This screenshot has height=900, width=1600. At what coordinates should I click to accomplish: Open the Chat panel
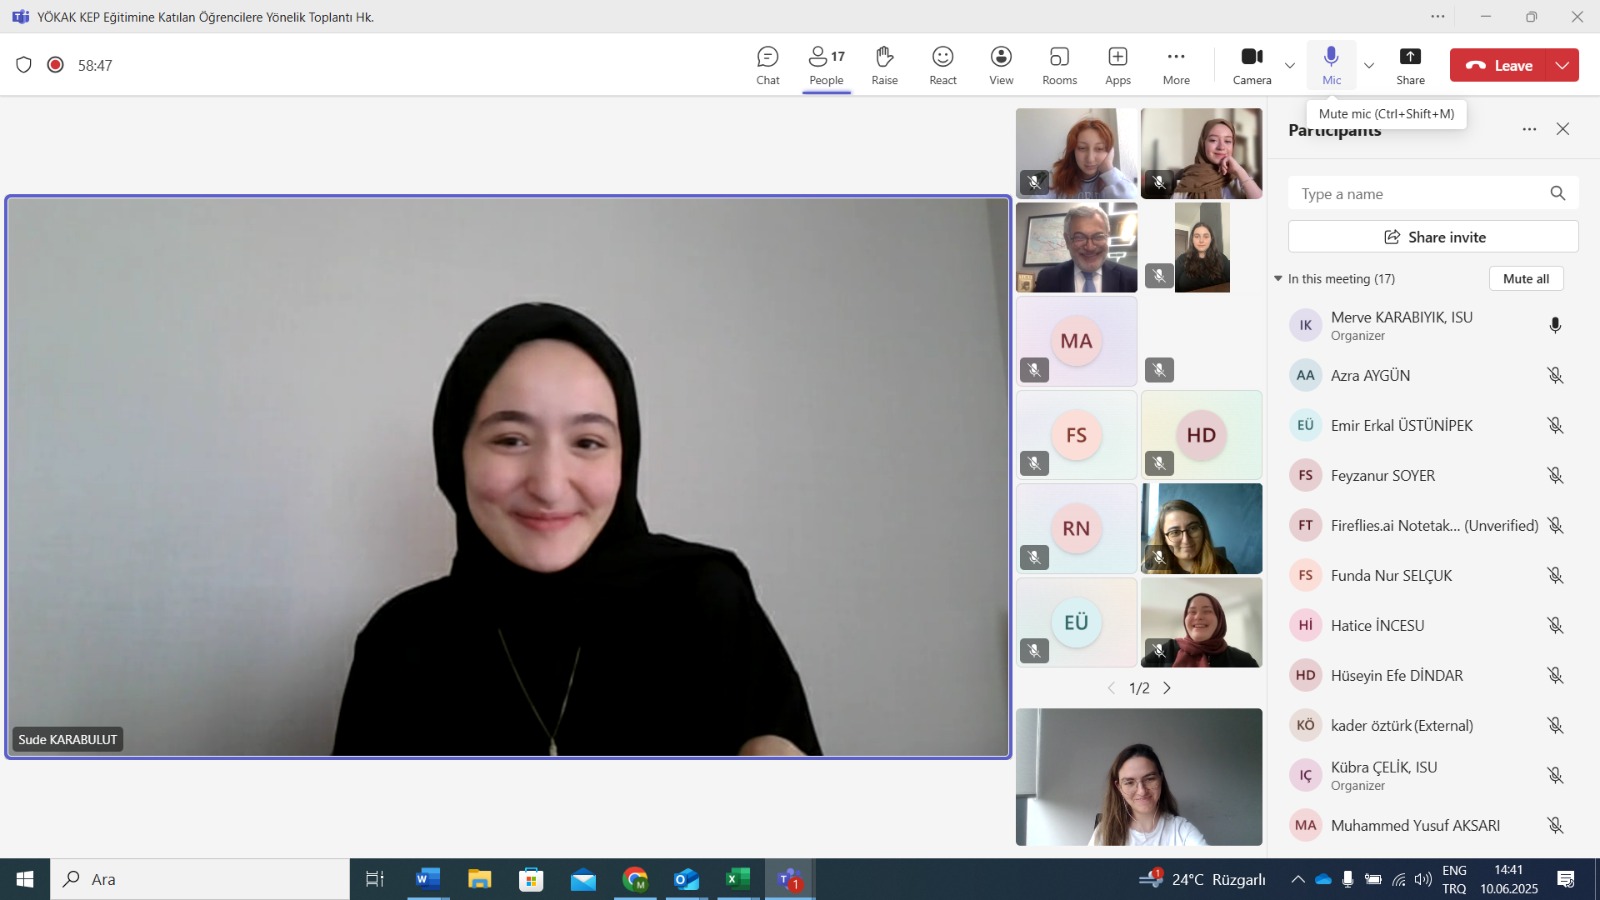coord(767,65)
